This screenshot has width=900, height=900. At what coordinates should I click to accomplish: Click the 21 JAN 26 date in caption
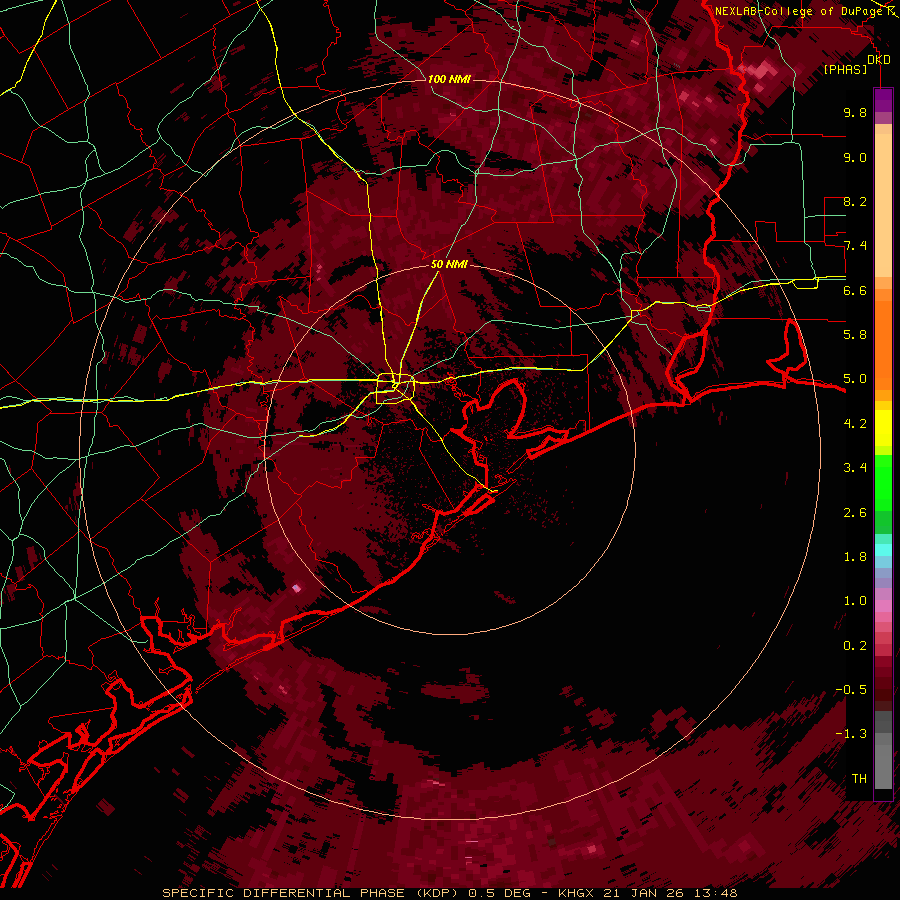point(643,893)
